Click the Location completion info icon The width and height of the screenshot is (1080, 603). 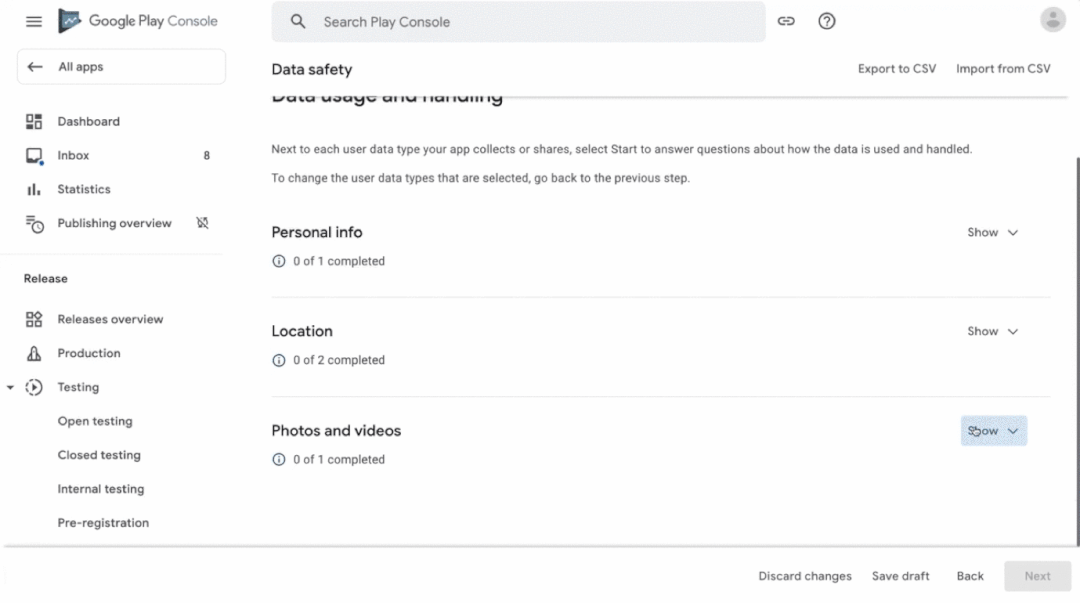(279, 360)
